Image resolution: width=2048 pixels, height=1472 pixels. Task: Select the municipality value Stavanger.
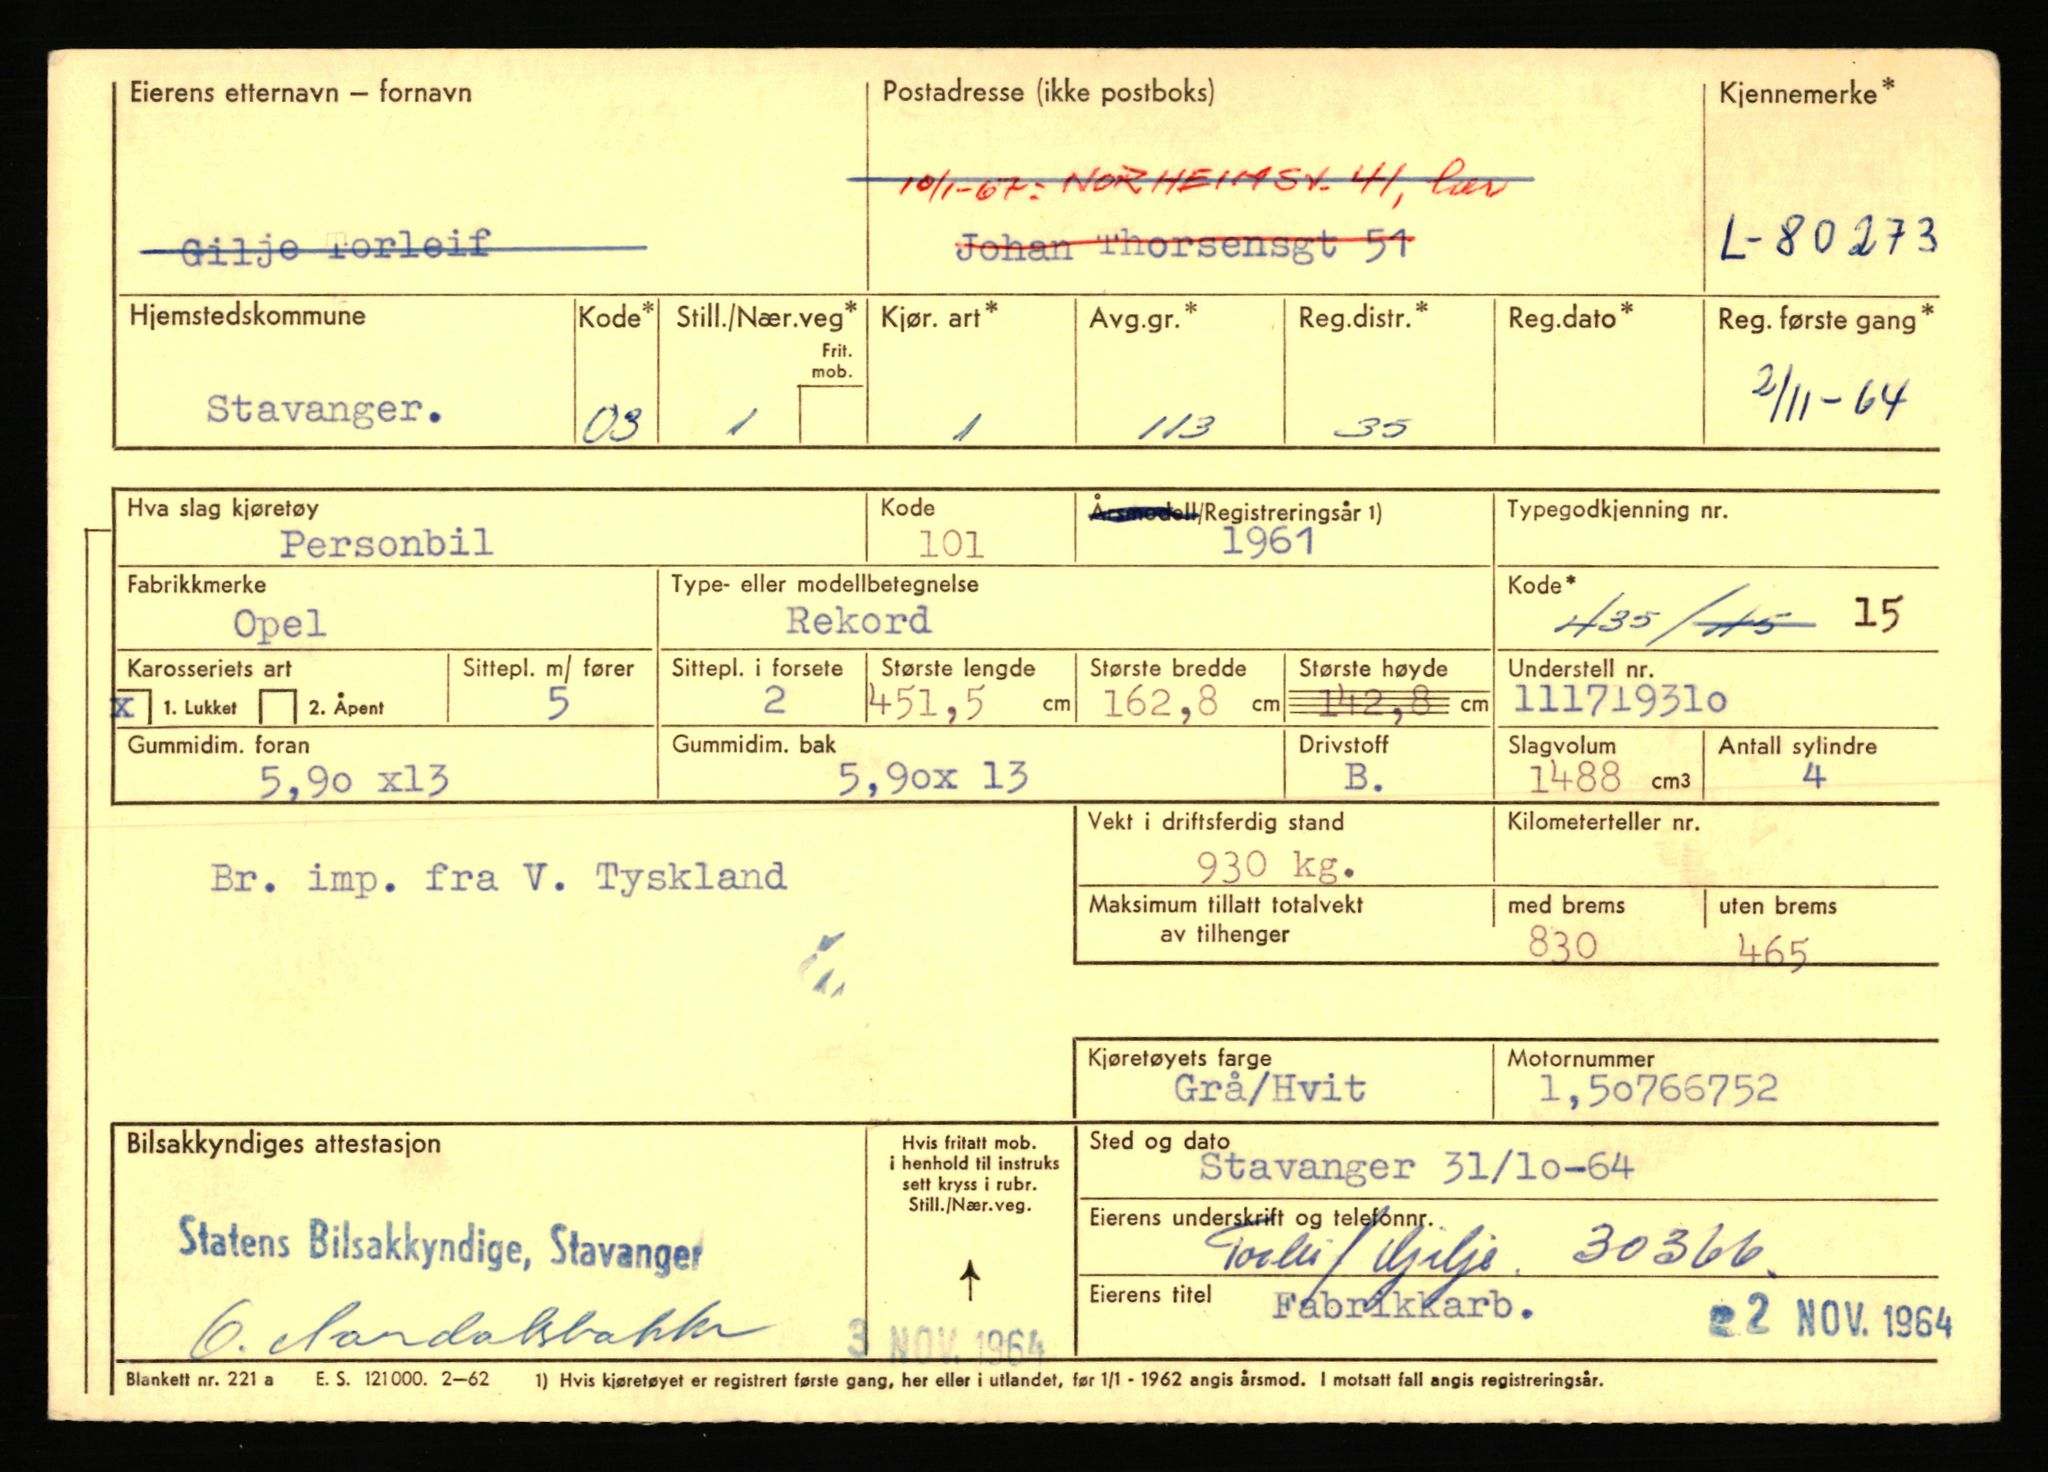click(324, 409)
